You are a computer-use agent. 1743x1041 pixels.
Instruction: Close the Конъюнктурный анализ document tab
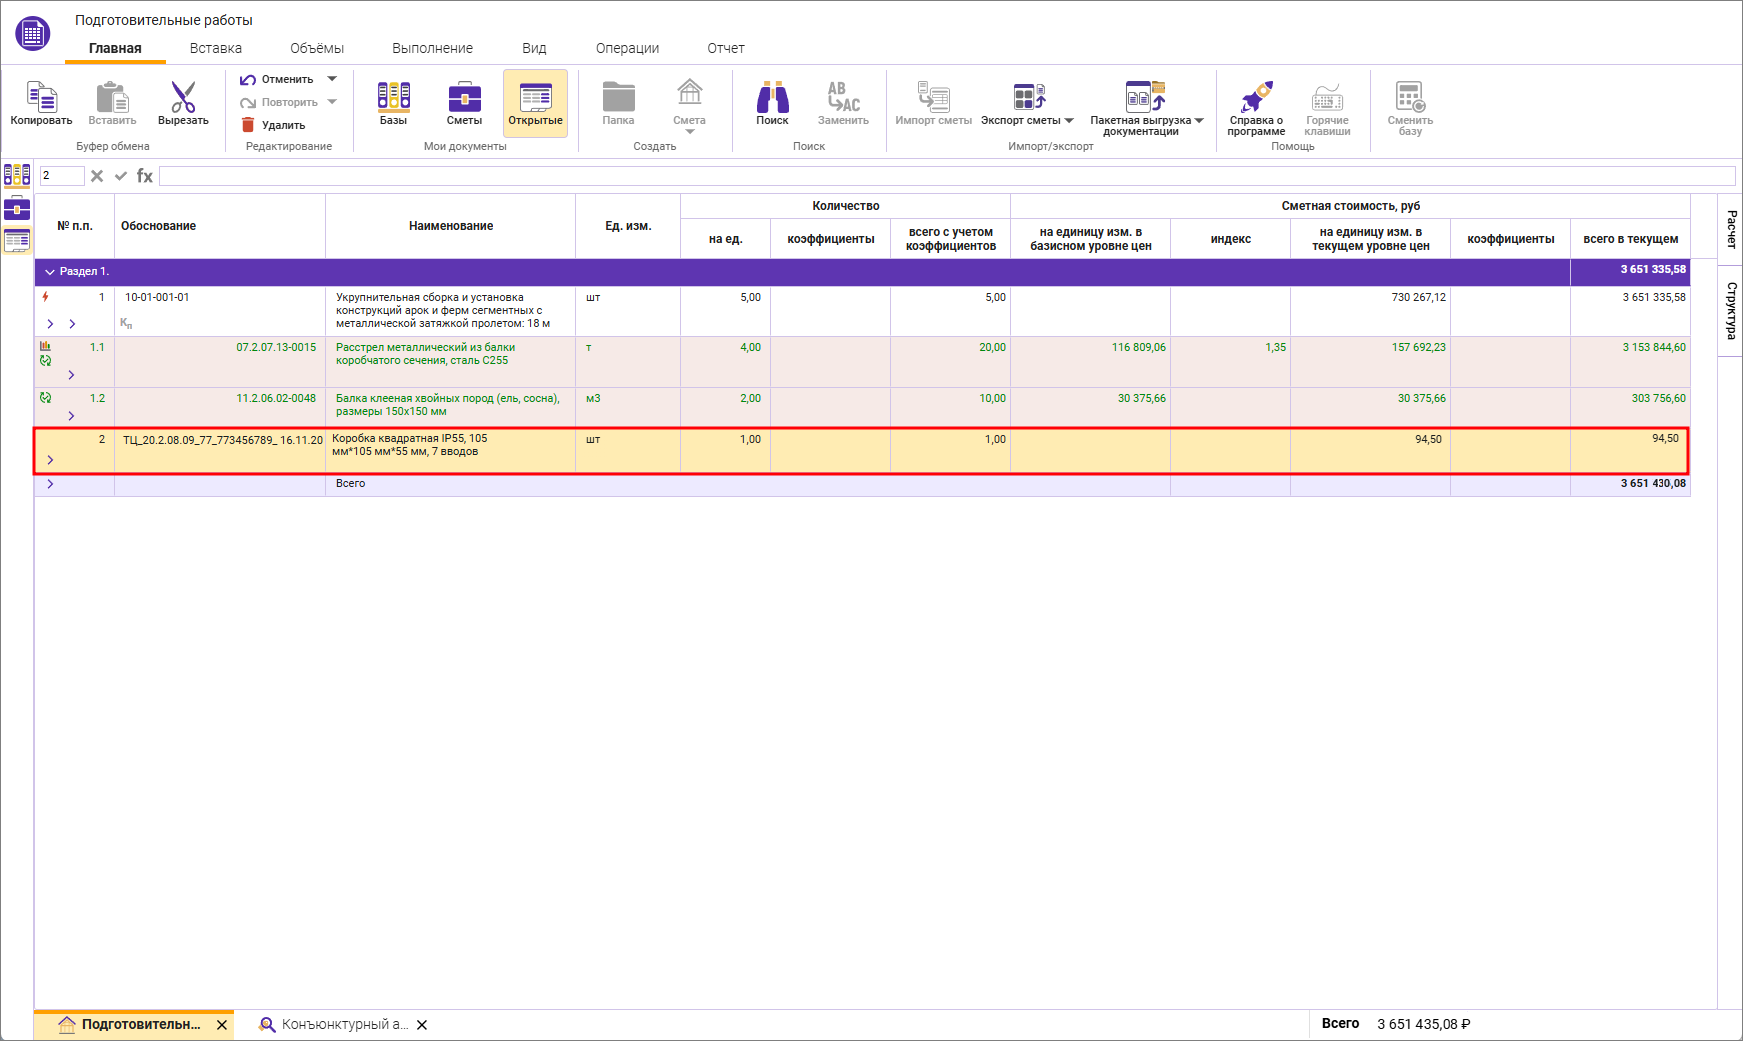tap(422, 1025)
